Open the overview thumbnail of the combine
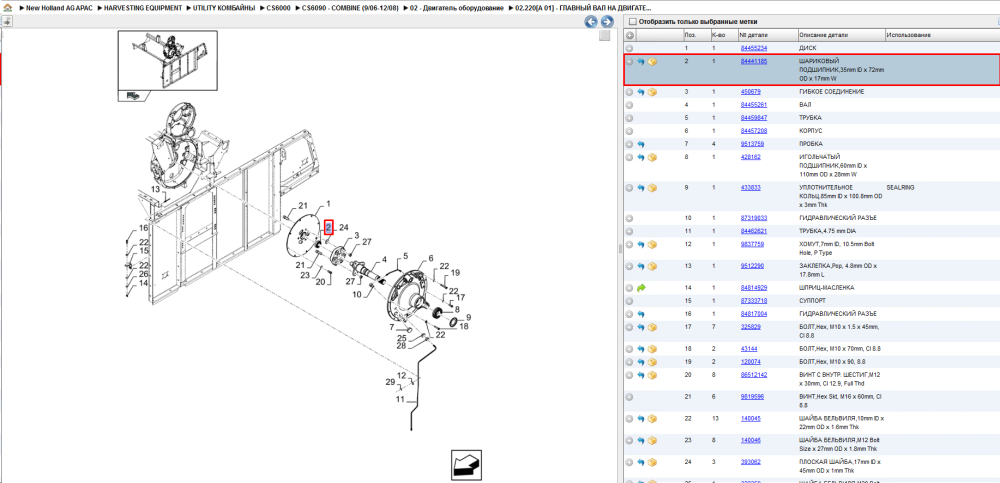Screen dimensions: 1000x483 [168, 61]
